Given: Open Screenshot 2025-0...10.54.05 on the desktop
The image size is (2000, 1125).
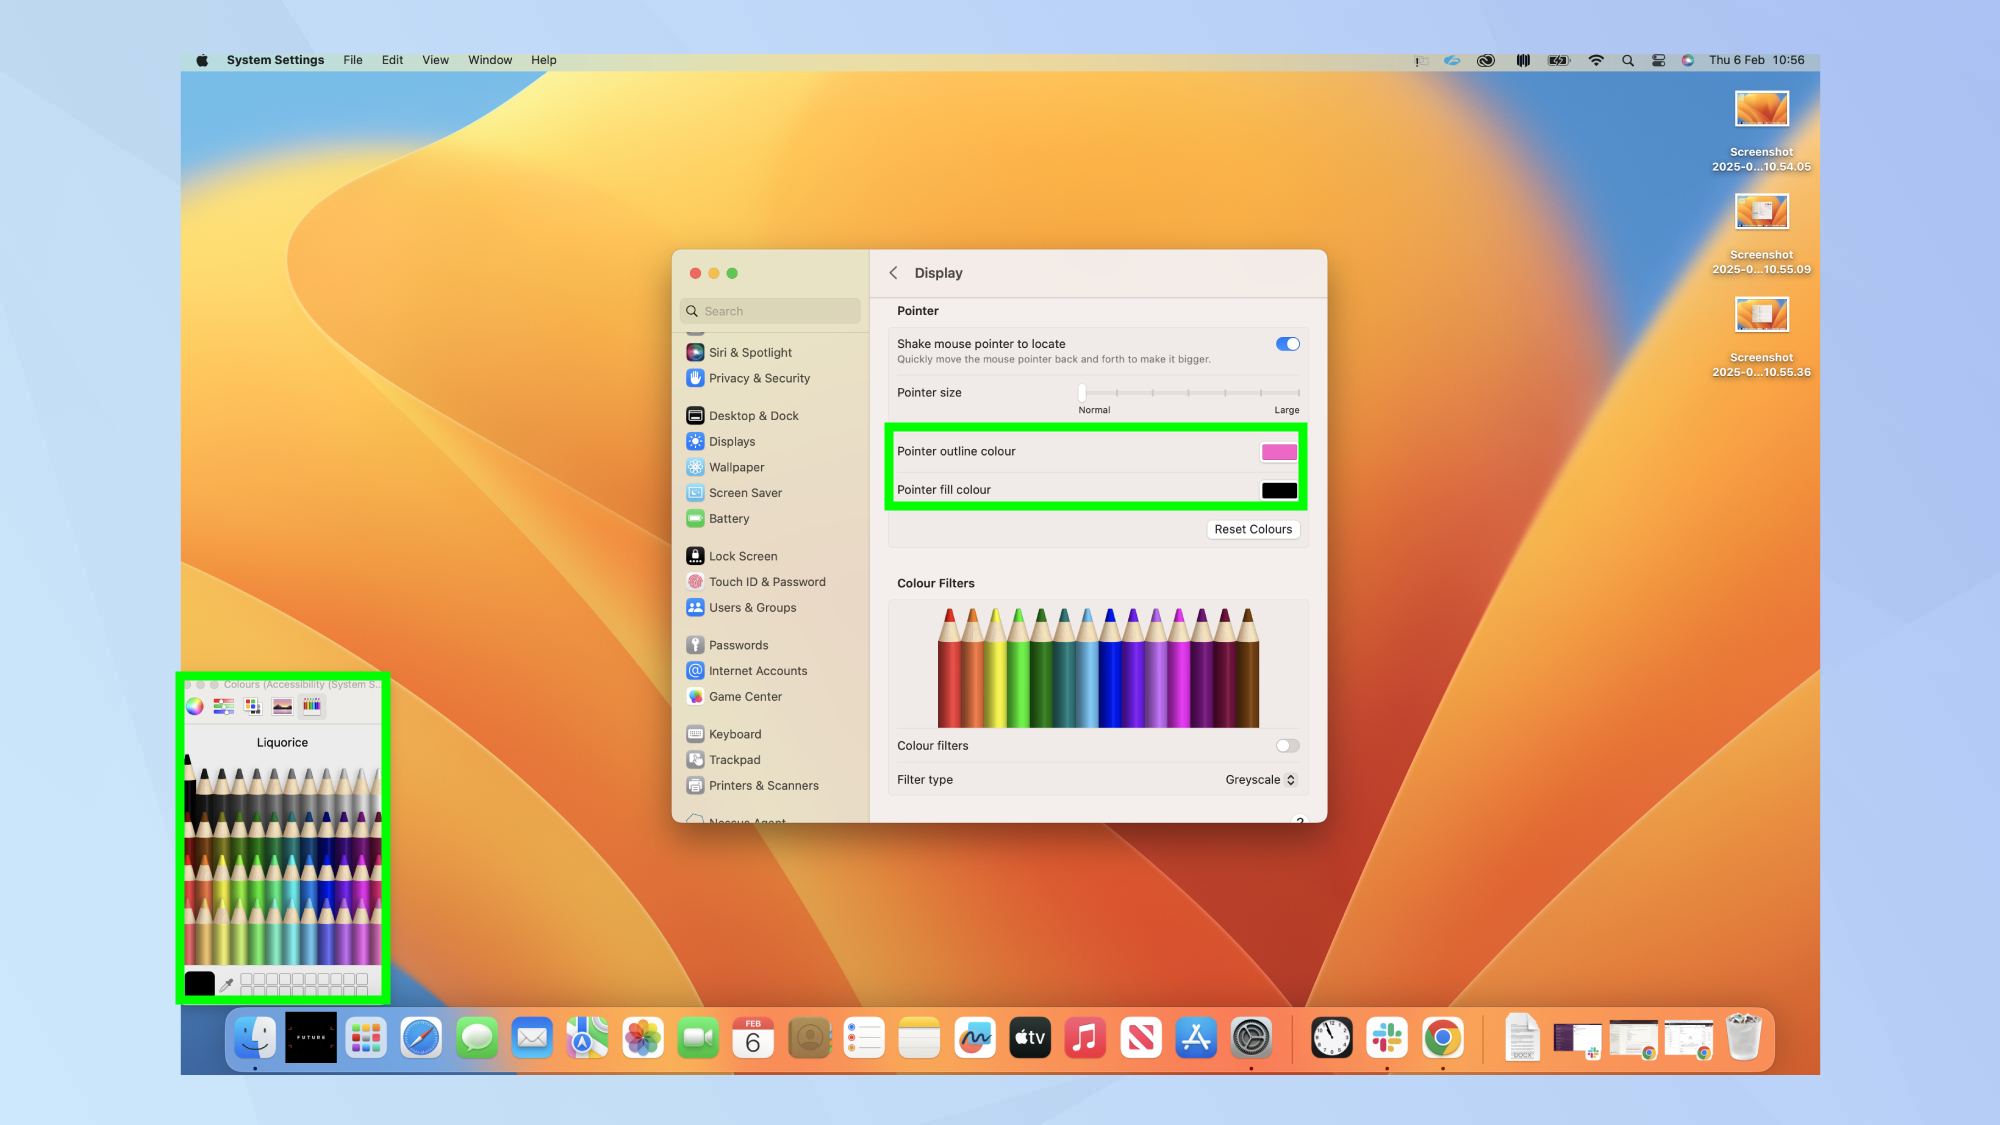Looking at the screenshot, I should click(x=1762, y=108).
